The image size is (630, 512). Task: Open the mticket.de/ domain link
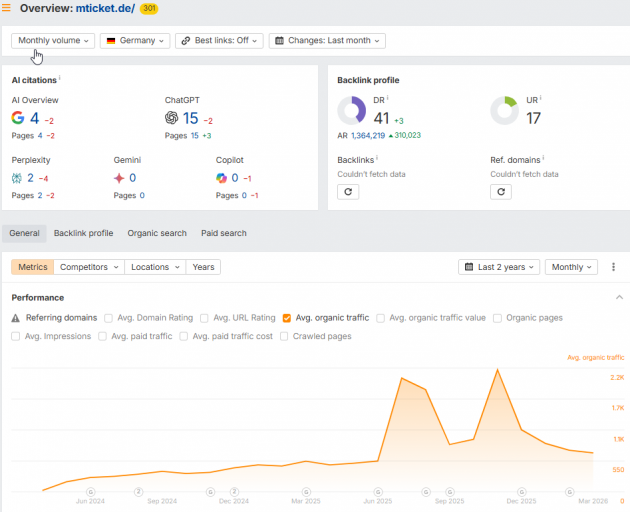point(105,8)
